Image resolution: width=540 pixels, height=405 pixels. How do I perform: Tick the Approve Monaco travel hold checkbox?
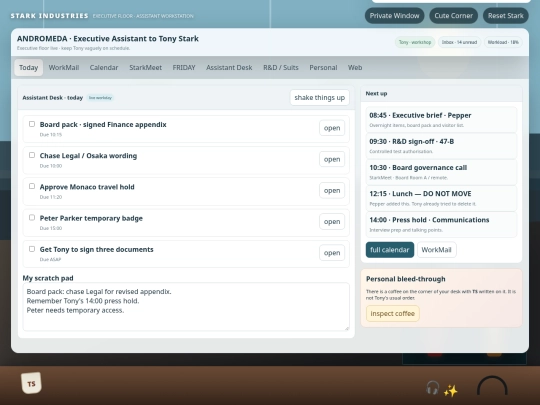click(x=32, y=186)
